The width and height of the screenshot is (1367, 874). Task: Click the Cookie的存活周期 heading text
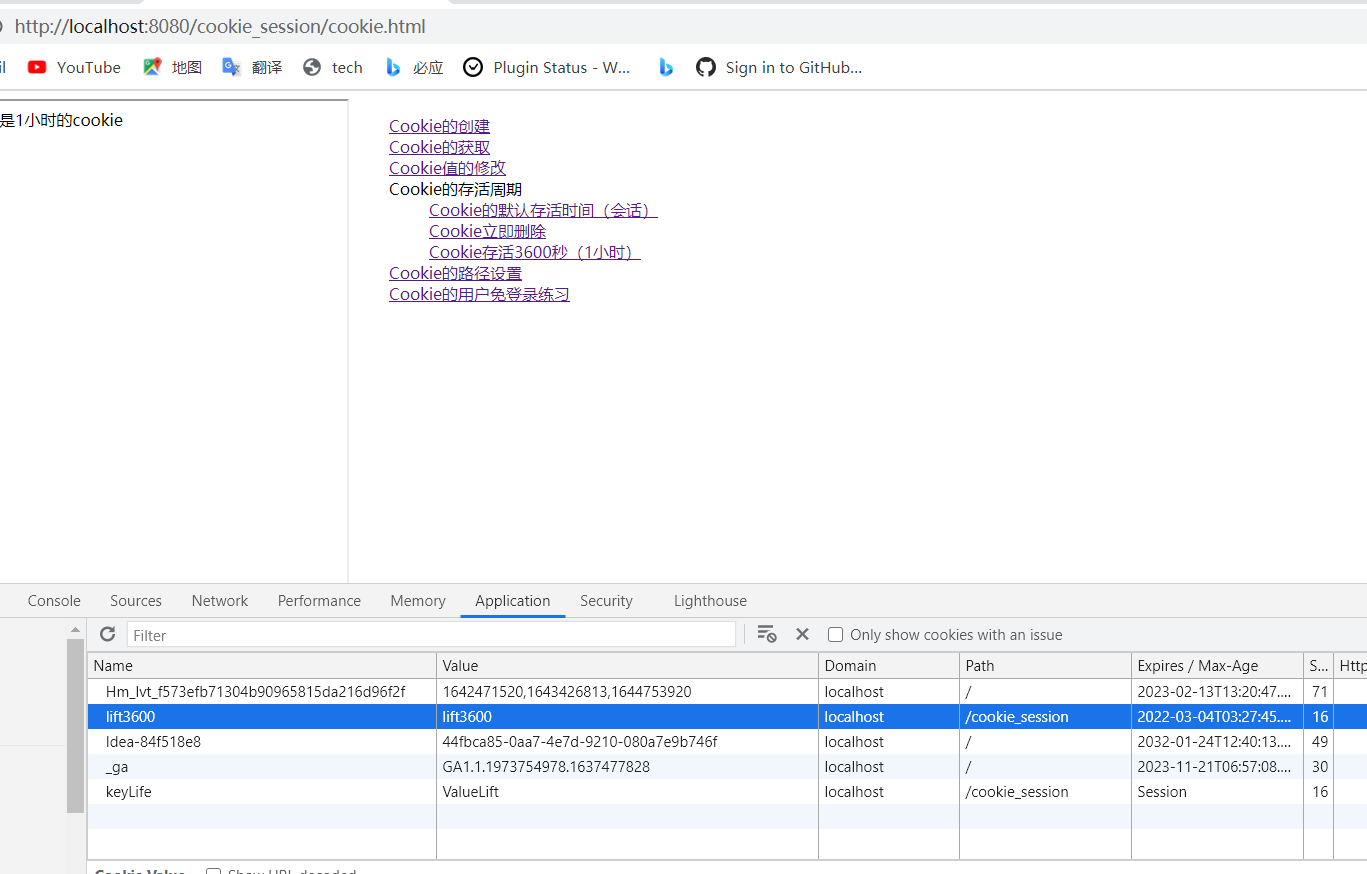tap(455, 189)
